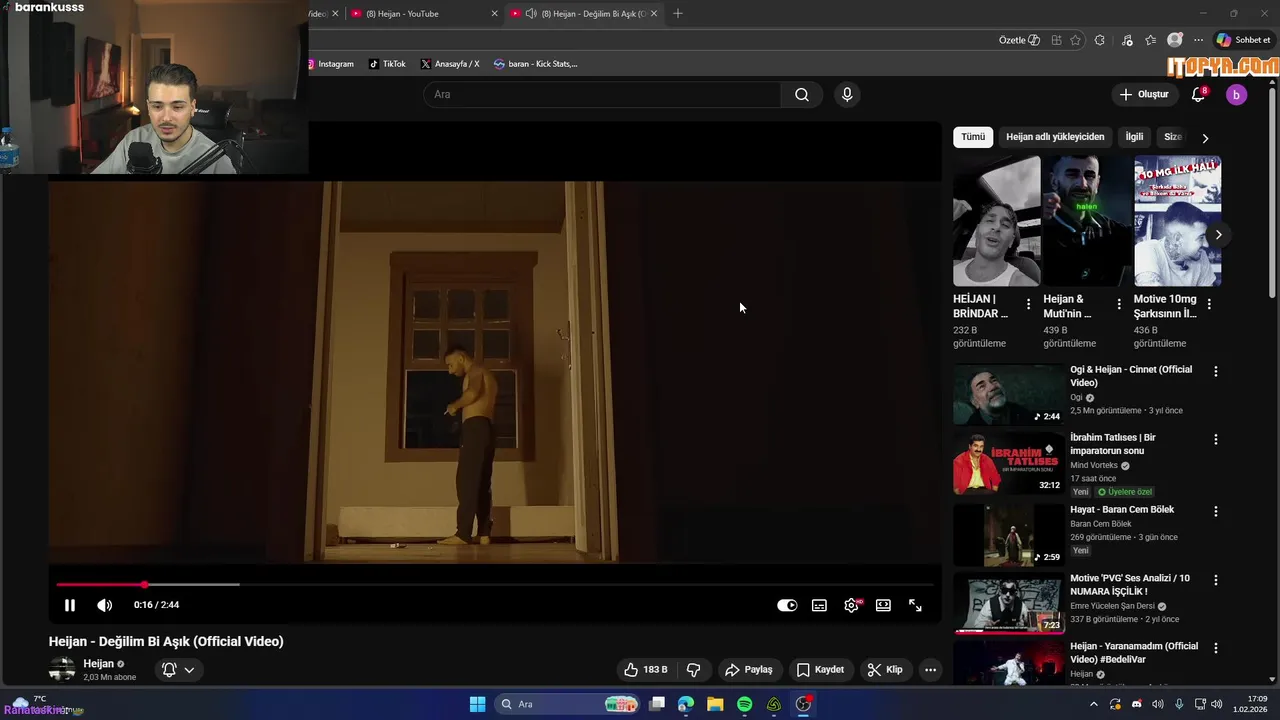Open taskbar clock showing 17:09
Image resolution: width=1280 pixels, height=720 pixels.
[x=1251, y=704]
